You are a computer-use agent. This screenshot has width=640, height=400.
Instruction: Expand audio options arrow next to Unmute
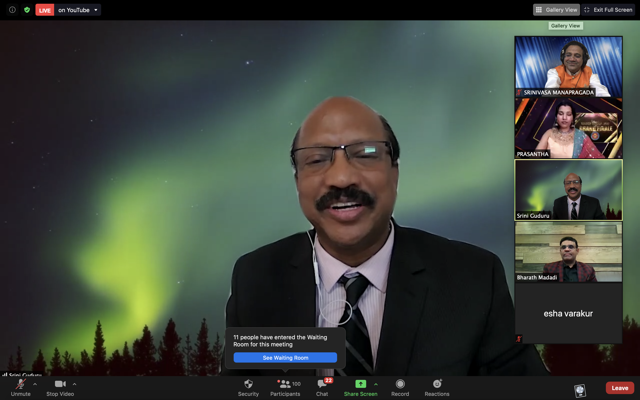pos(35,384)
